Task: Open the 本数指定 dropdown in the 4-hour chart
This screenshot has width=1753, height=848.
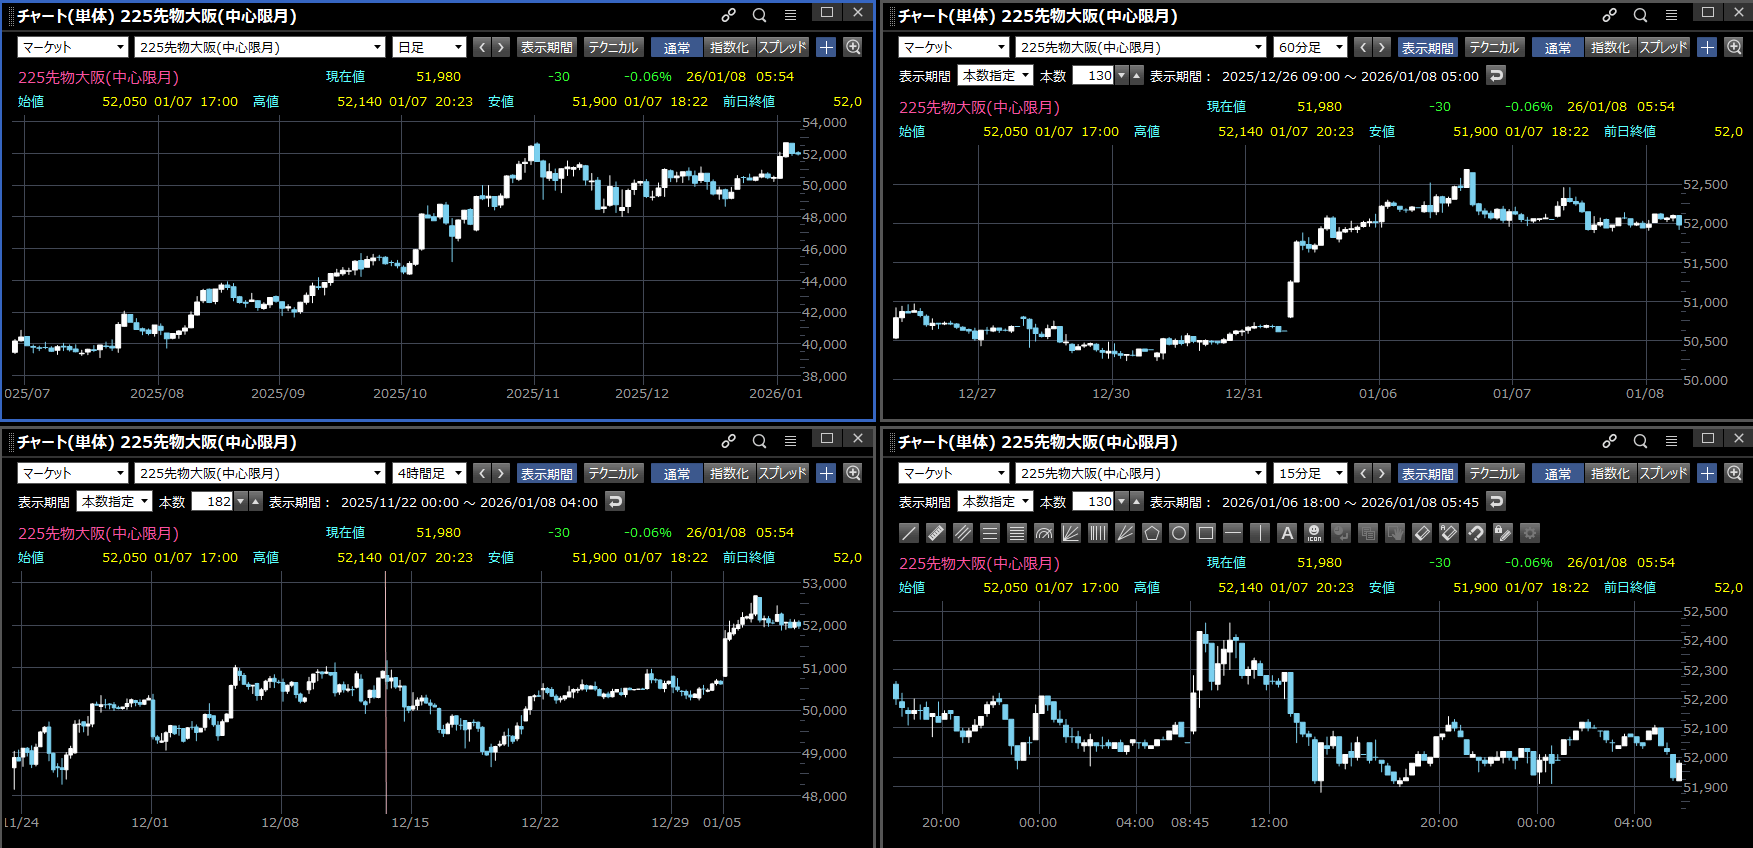Action: point(116,502)
